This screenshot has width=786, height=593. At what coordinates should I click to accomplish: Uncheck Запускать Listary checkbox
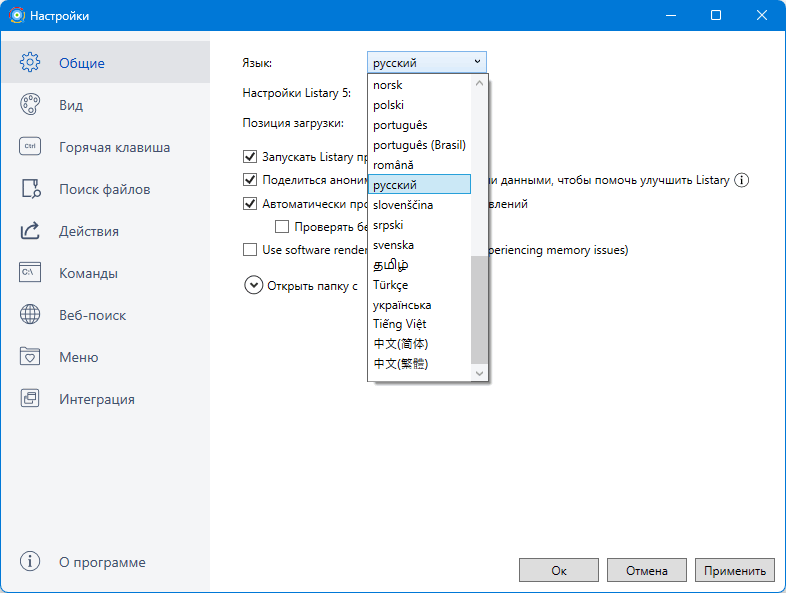pos(250,157)
